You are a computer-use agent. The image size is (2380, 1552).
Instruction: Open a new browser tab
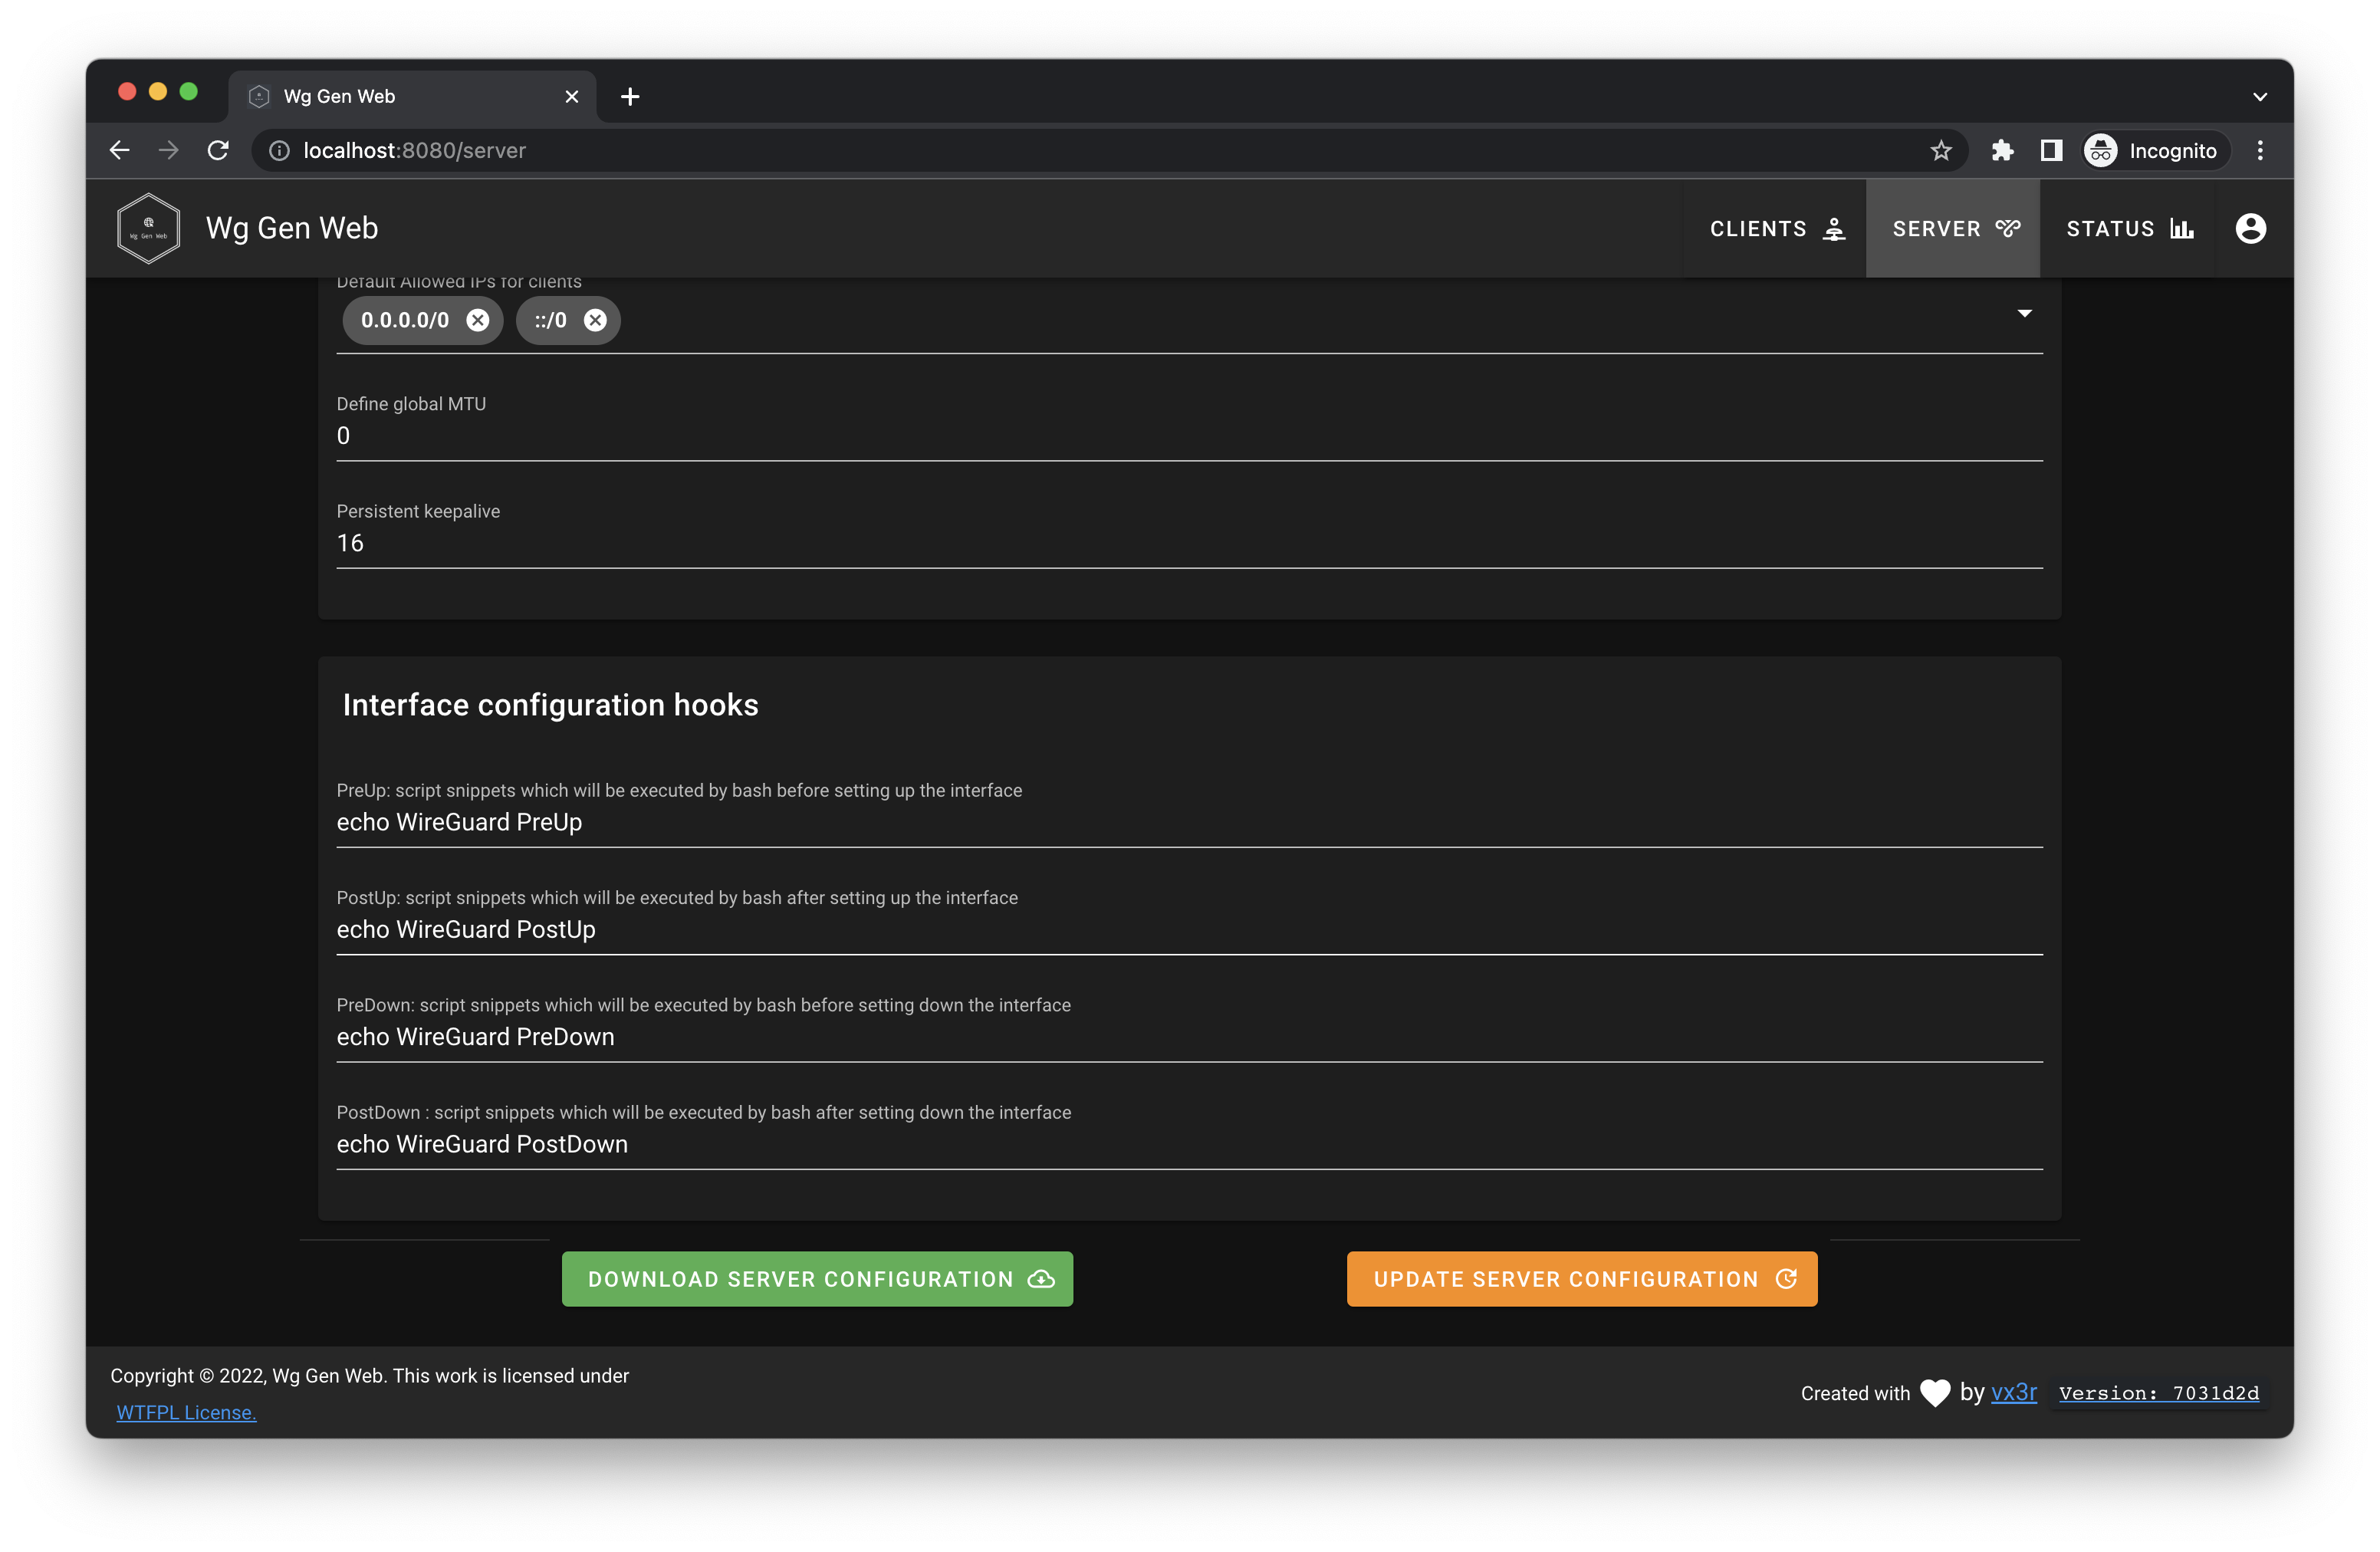(630, 97)
